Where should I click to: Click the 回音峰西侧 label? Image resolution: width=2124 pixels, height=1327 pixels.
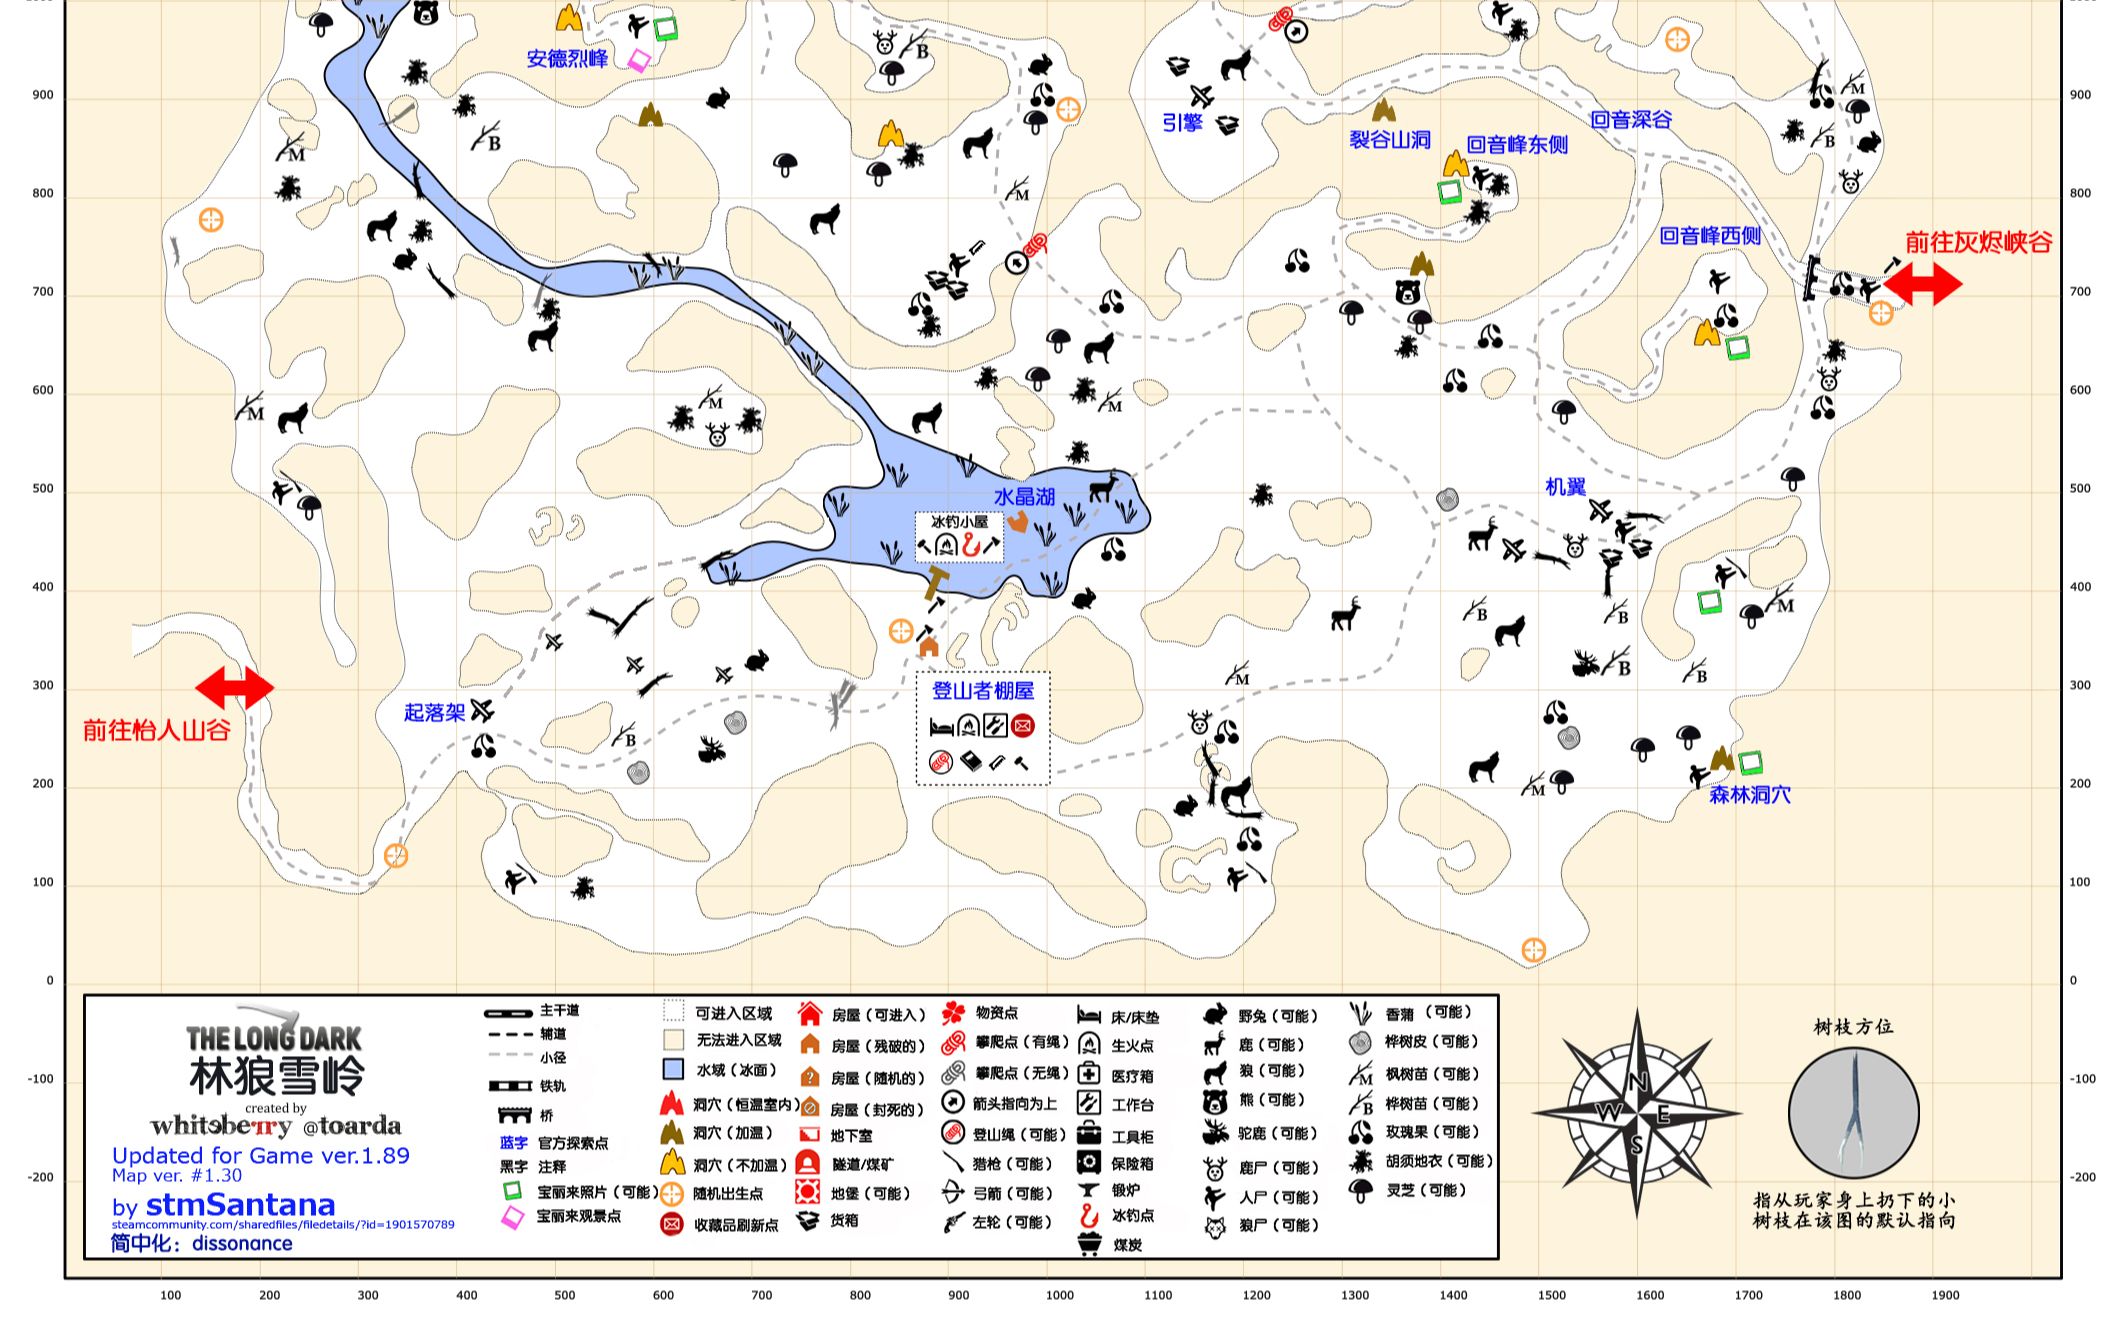[x=1710, y=236]
